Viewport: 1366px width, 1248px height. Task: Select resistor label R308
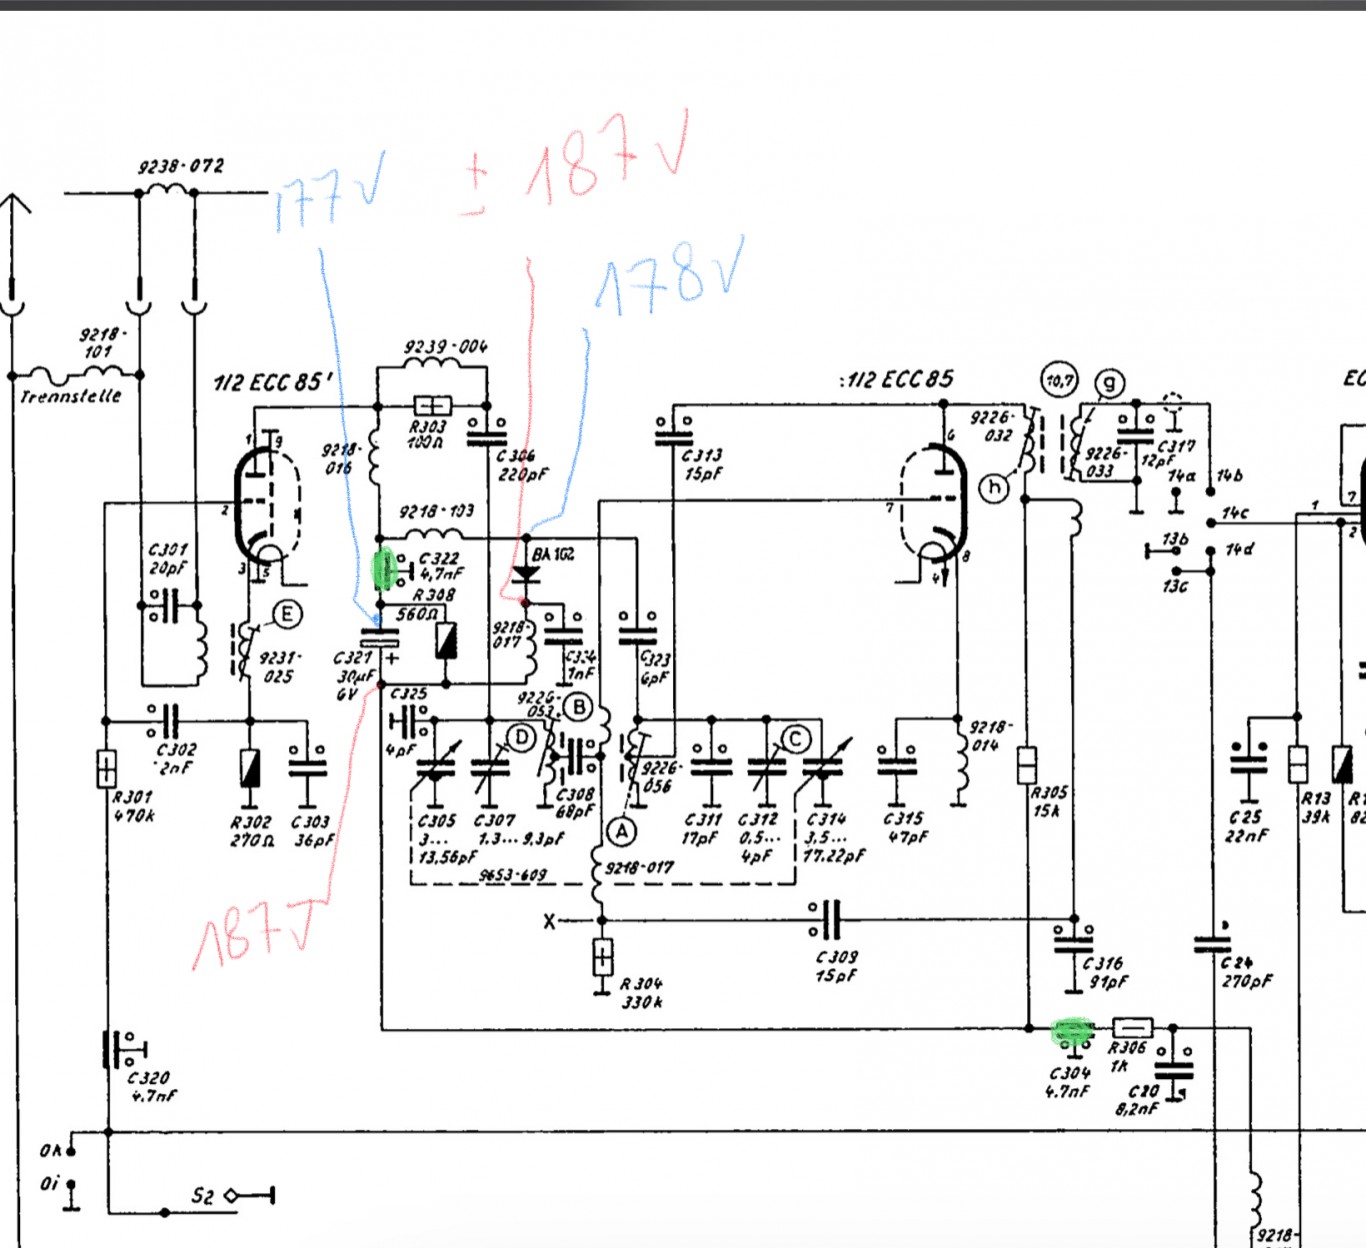434,594
